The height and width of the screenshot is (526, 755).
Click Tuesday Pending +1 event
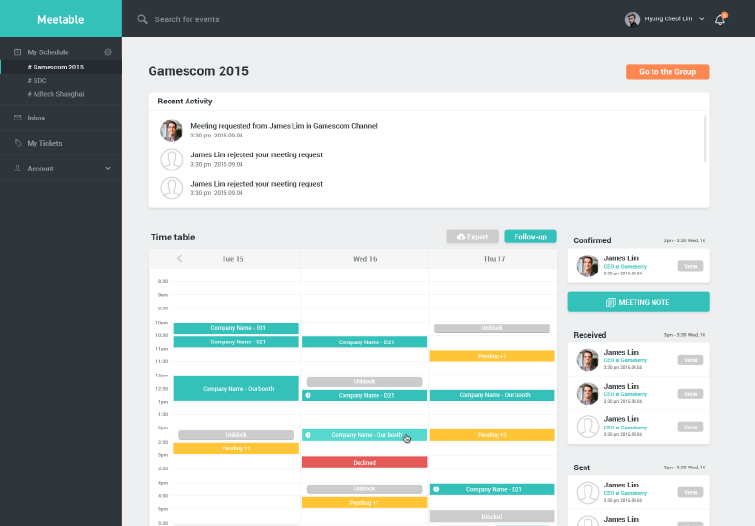[x=236, y=448]
